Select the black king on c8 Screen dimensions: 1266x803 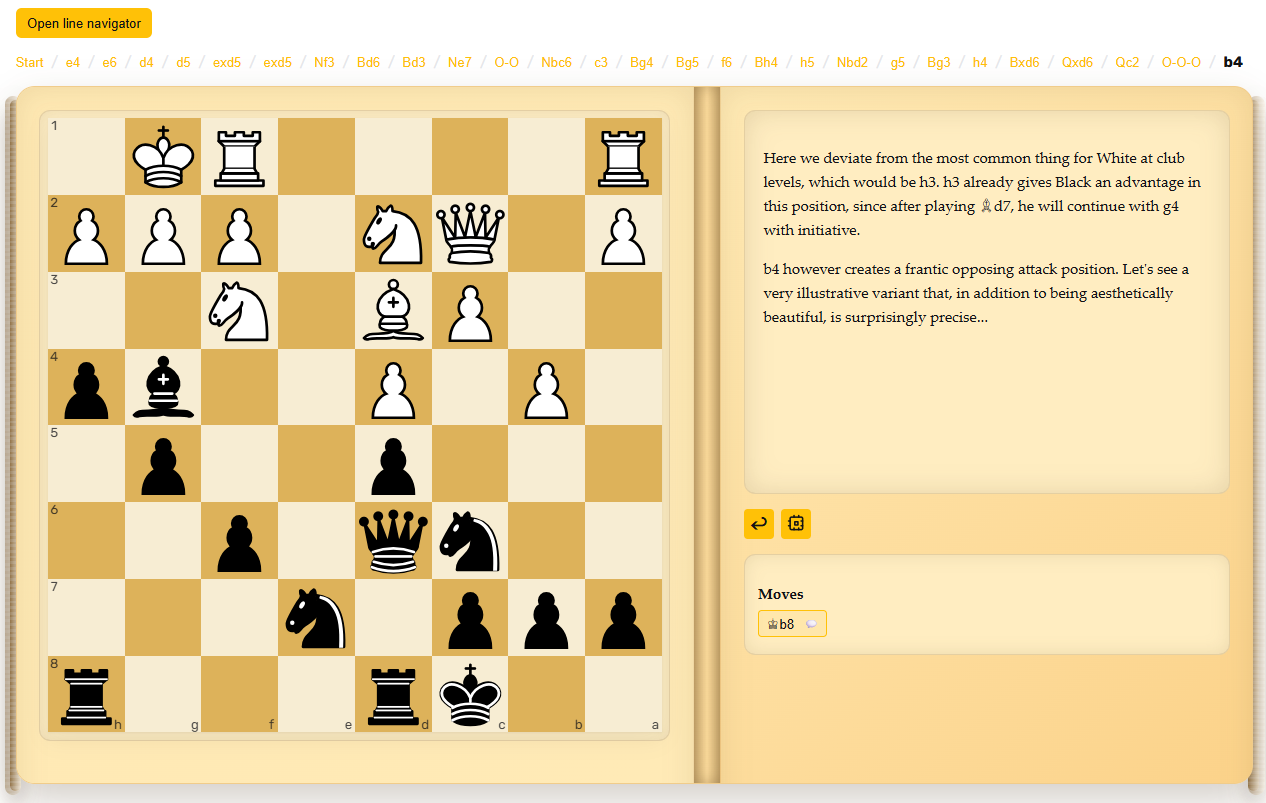(470, 694)
